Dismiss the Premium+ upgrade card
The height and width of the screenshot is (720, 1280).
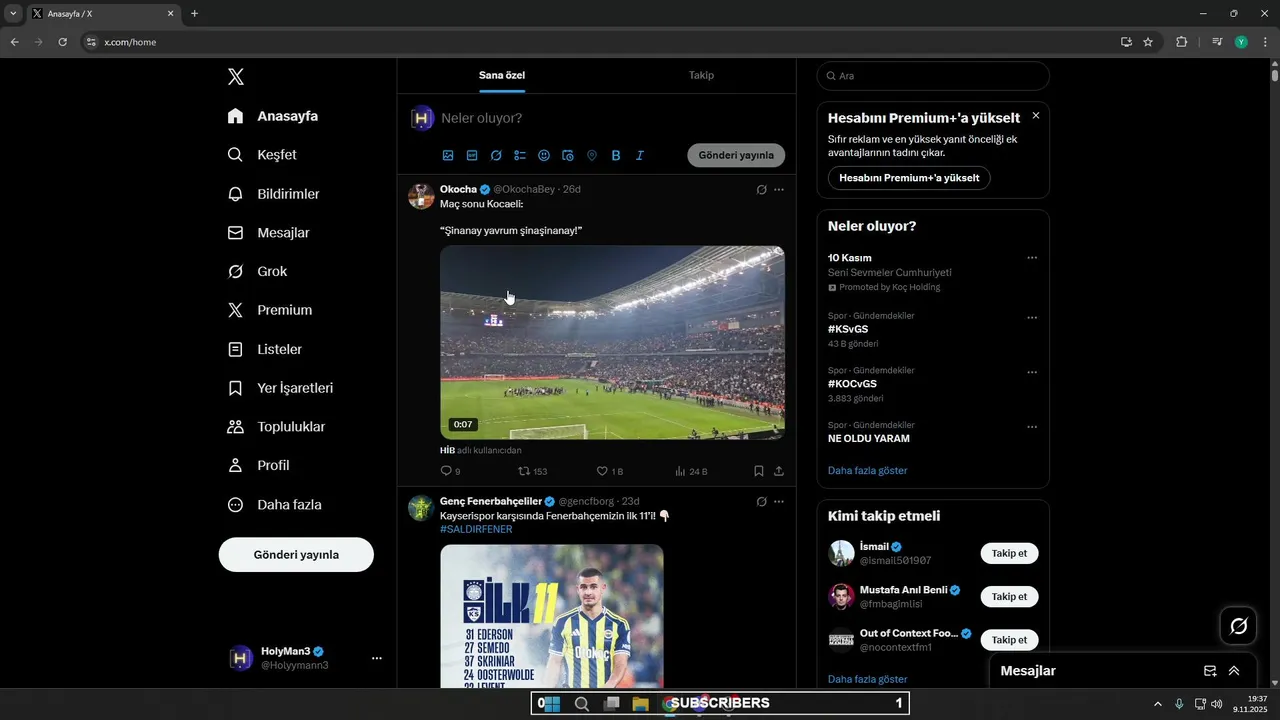[x=1036, y=116]
